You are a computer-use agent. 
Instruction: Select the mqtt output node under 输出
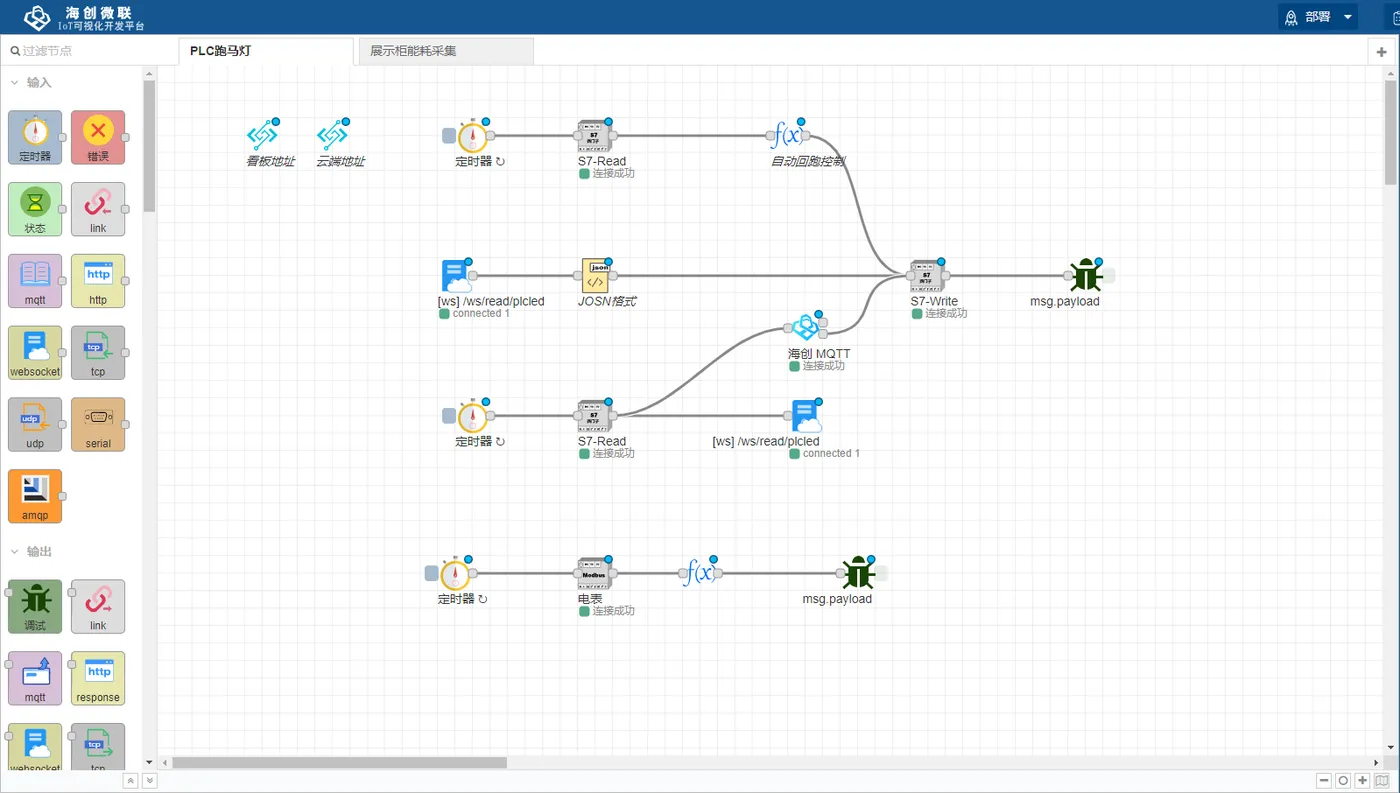[35, 679]
